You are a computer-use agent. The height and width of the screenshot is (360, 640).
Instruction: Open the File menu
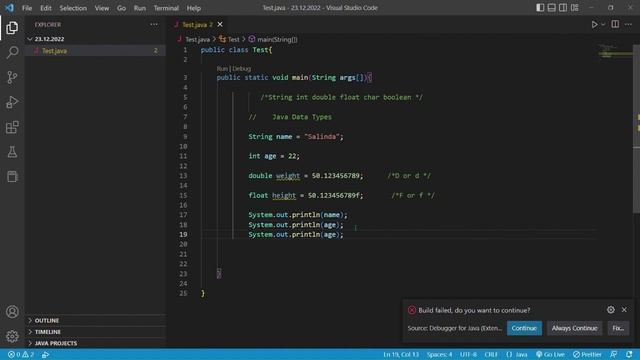pos(27,8)
